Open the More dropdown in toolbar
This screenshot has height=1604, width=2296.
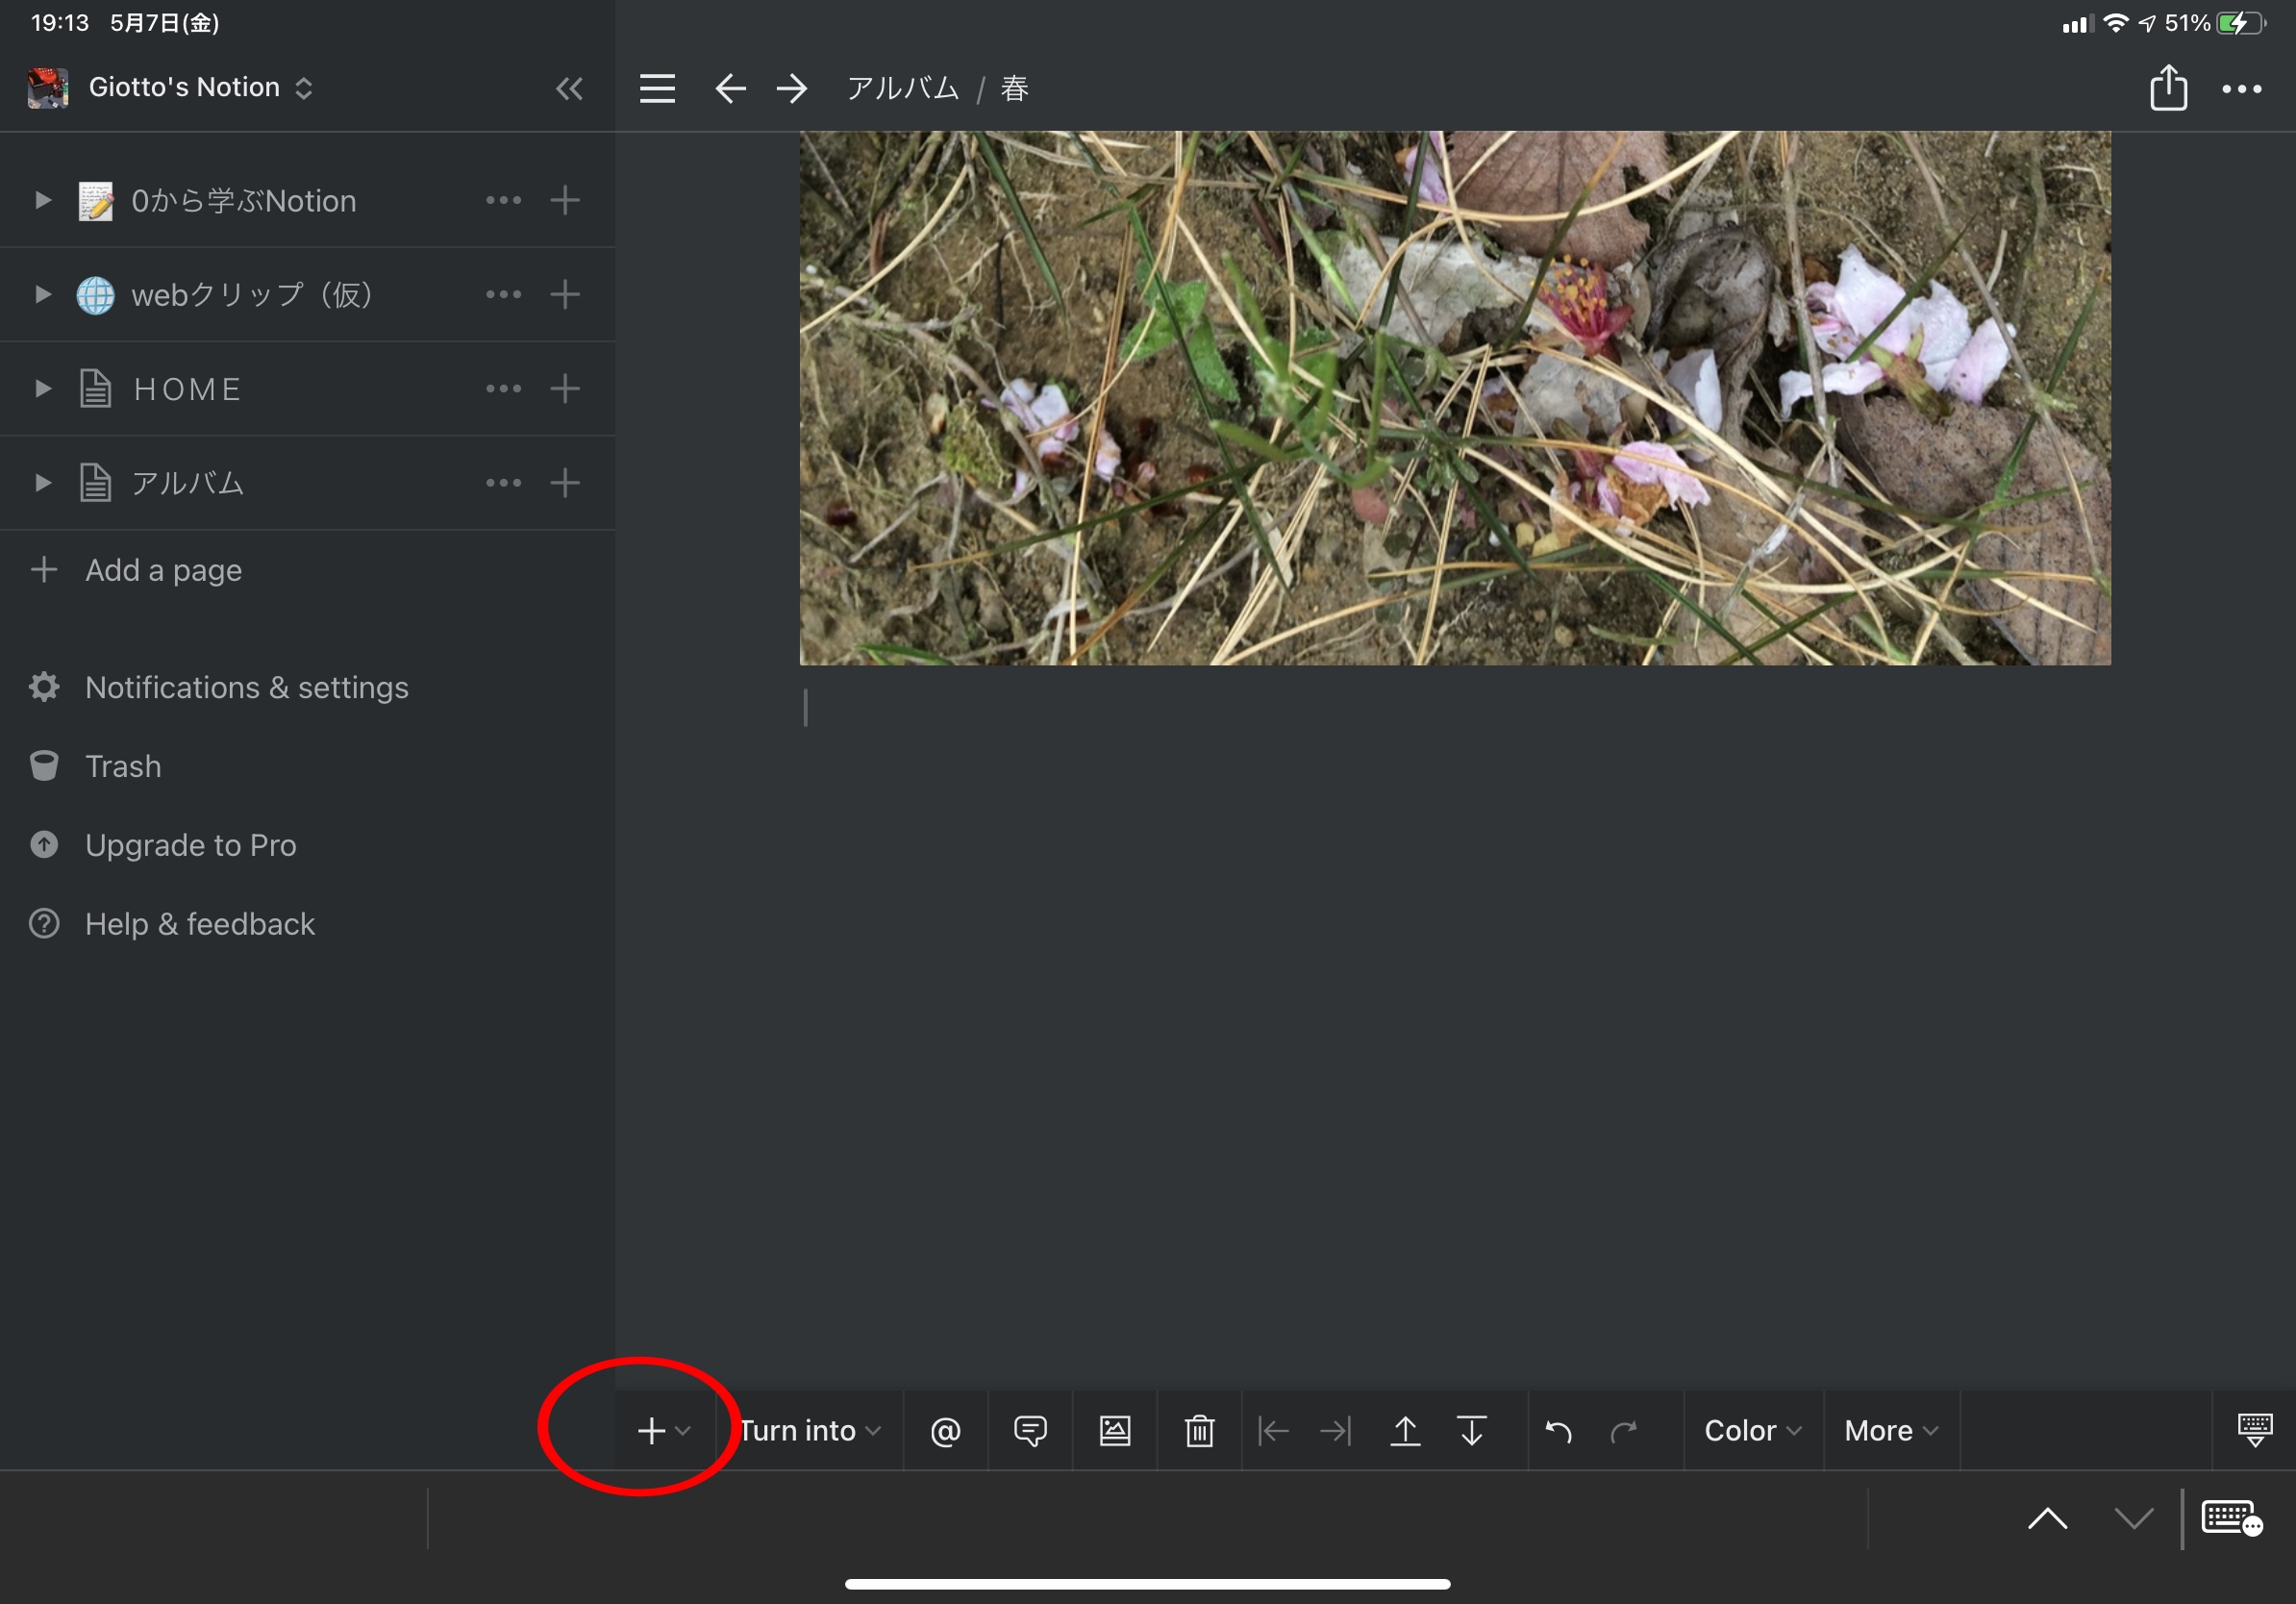point(1890,1431)
